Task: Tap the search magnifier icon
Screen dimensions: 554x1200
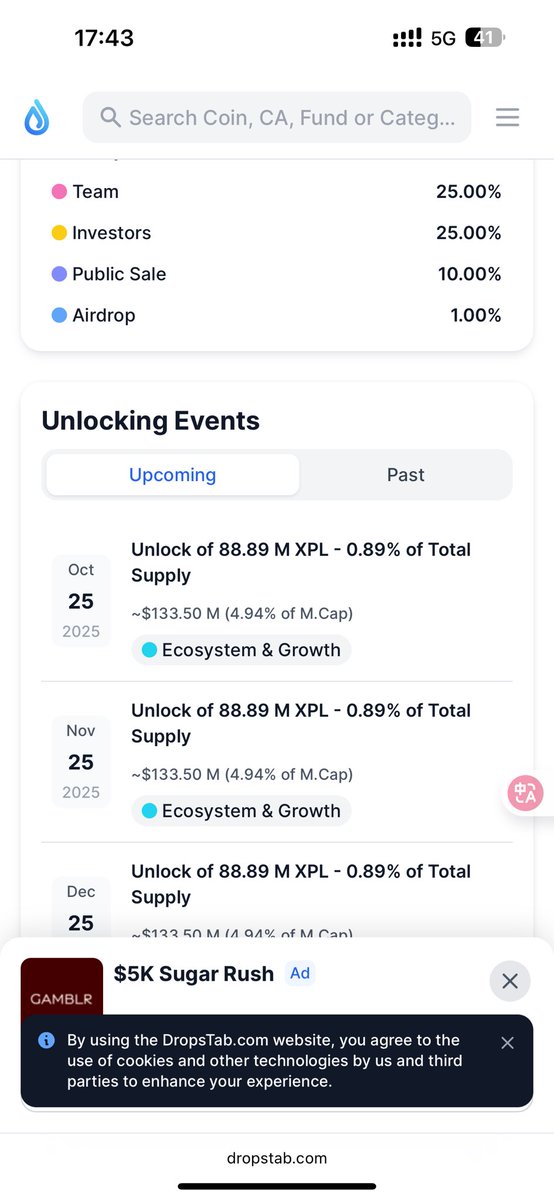Action: tap(111, 118)
